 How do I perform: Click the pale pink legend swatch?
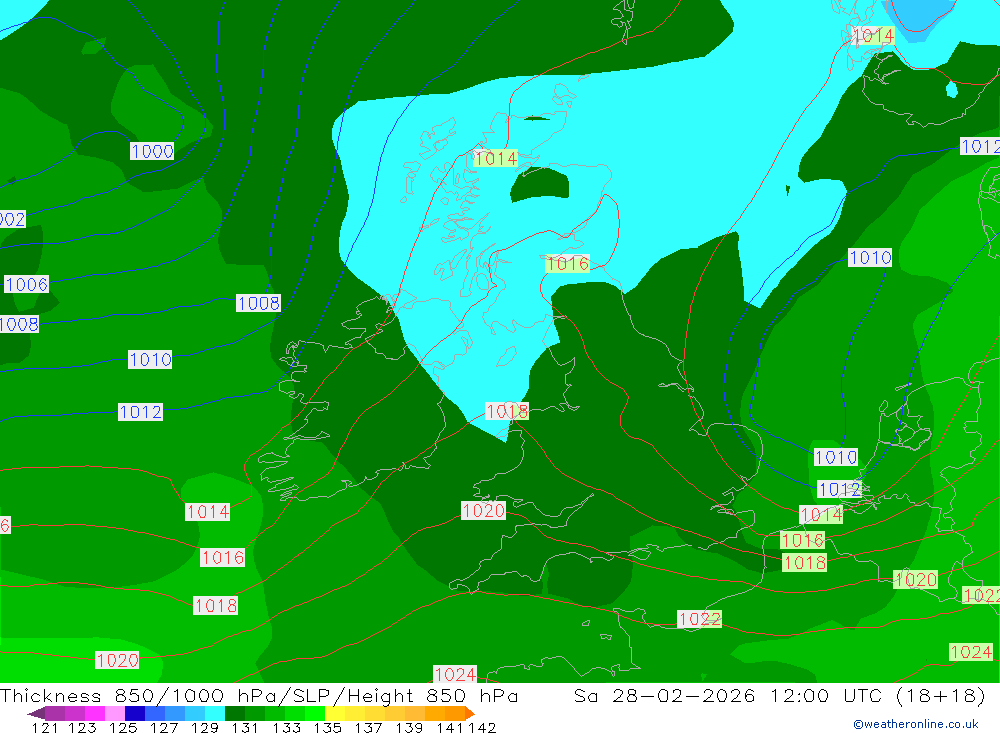tap(115, 713)
